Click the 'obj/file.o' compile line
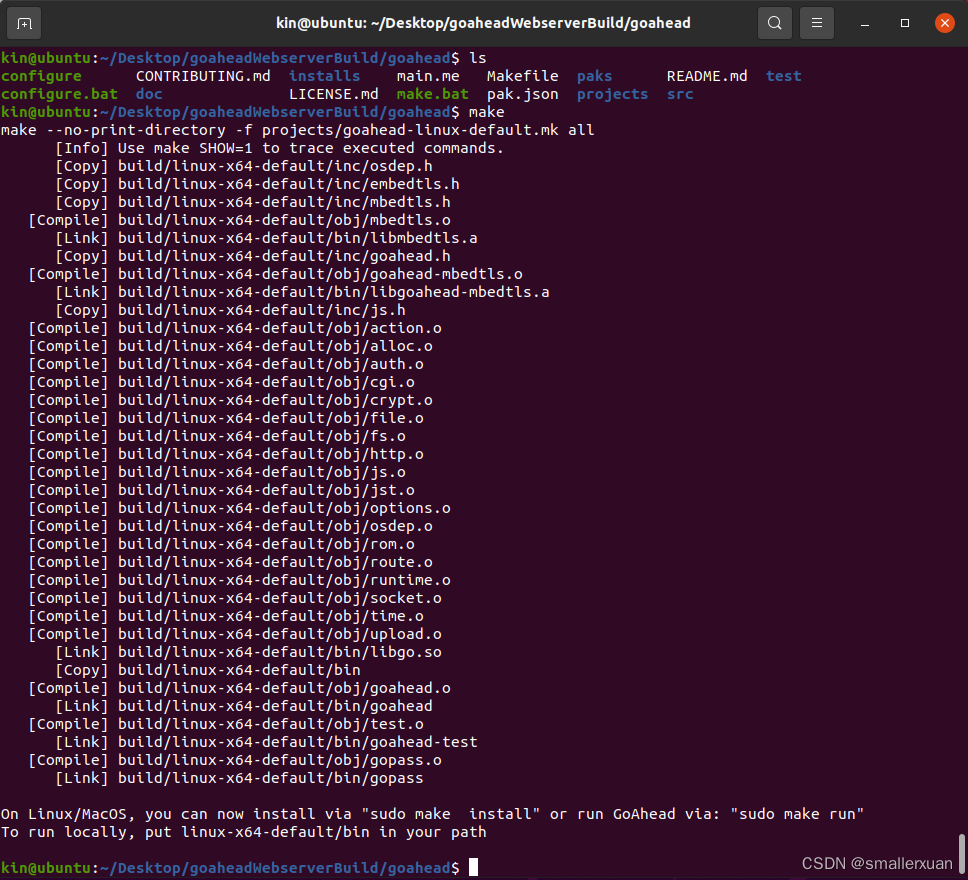The height and width of the screenshot is (880, 968). 226,418
